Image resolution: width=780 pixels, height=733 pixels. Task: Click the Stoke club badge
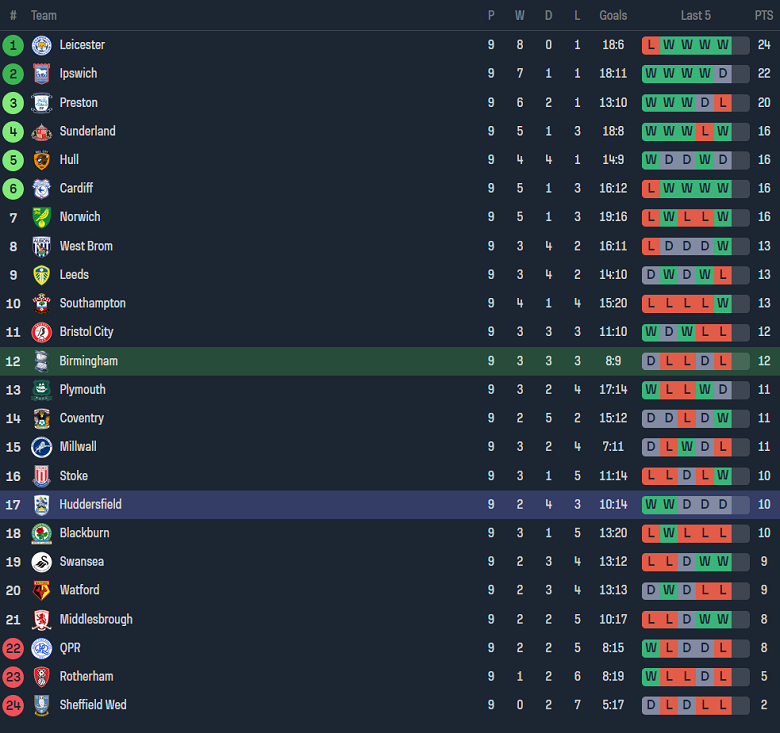point(41,476)
